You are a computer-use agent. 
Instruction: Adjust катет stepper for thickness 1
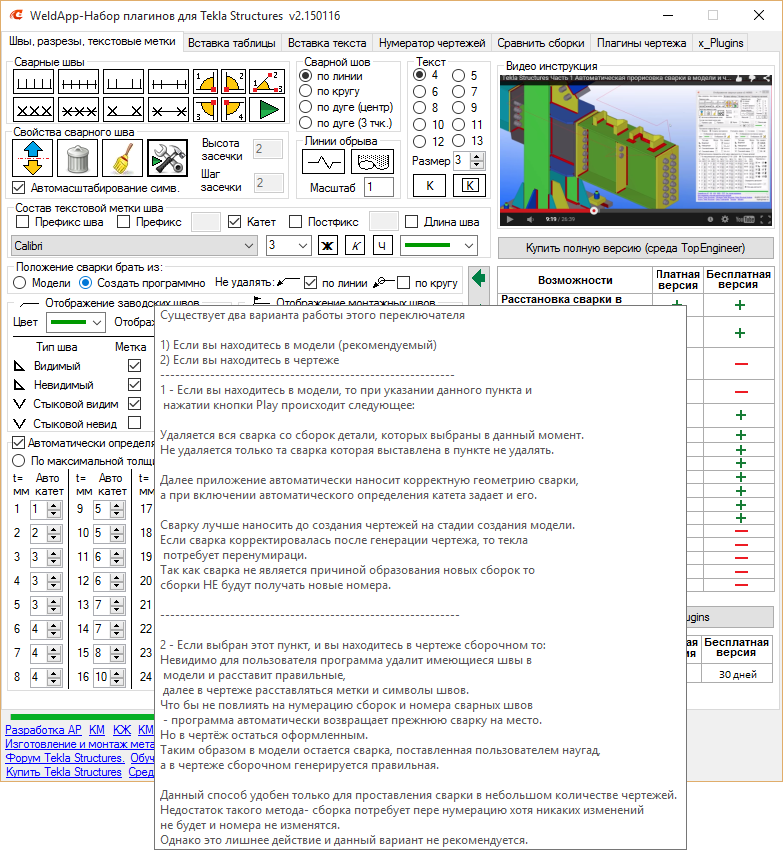(x=53, y=510)
